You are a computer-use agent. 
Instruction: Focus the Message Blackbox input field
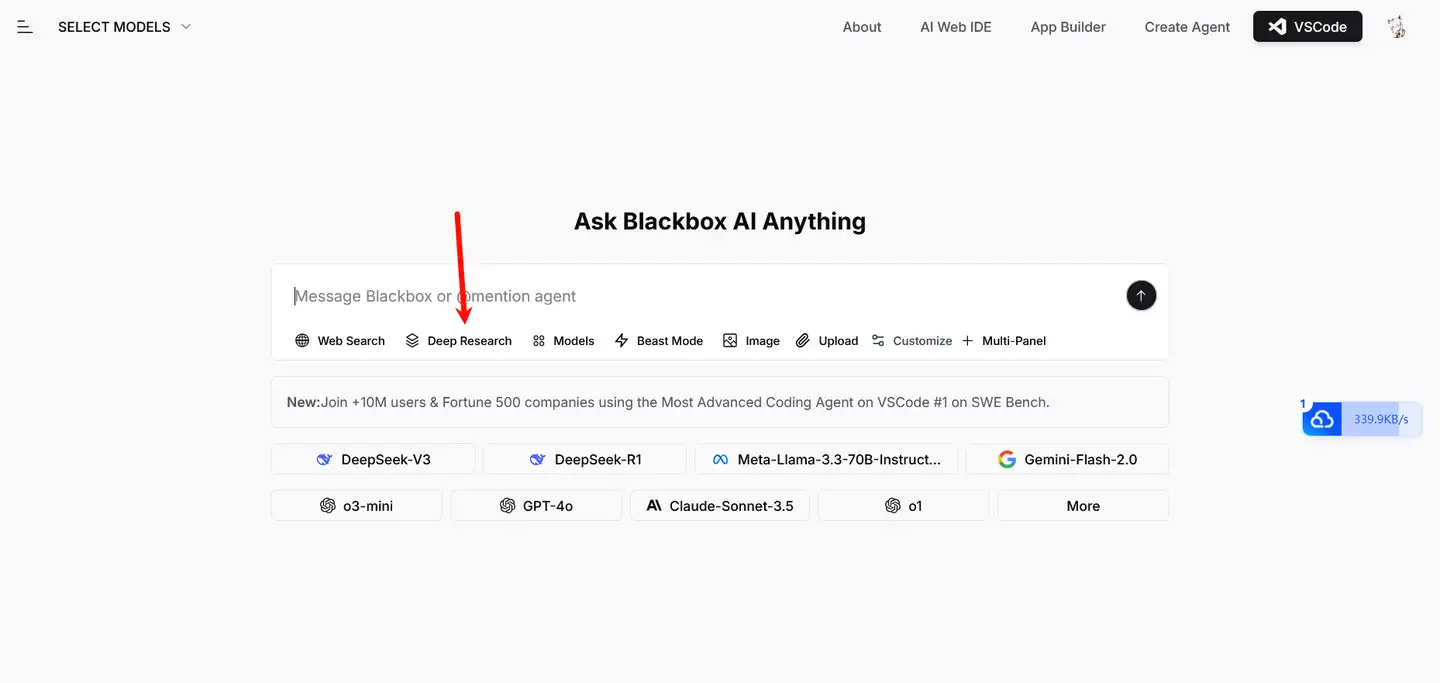tap(700, 296)
